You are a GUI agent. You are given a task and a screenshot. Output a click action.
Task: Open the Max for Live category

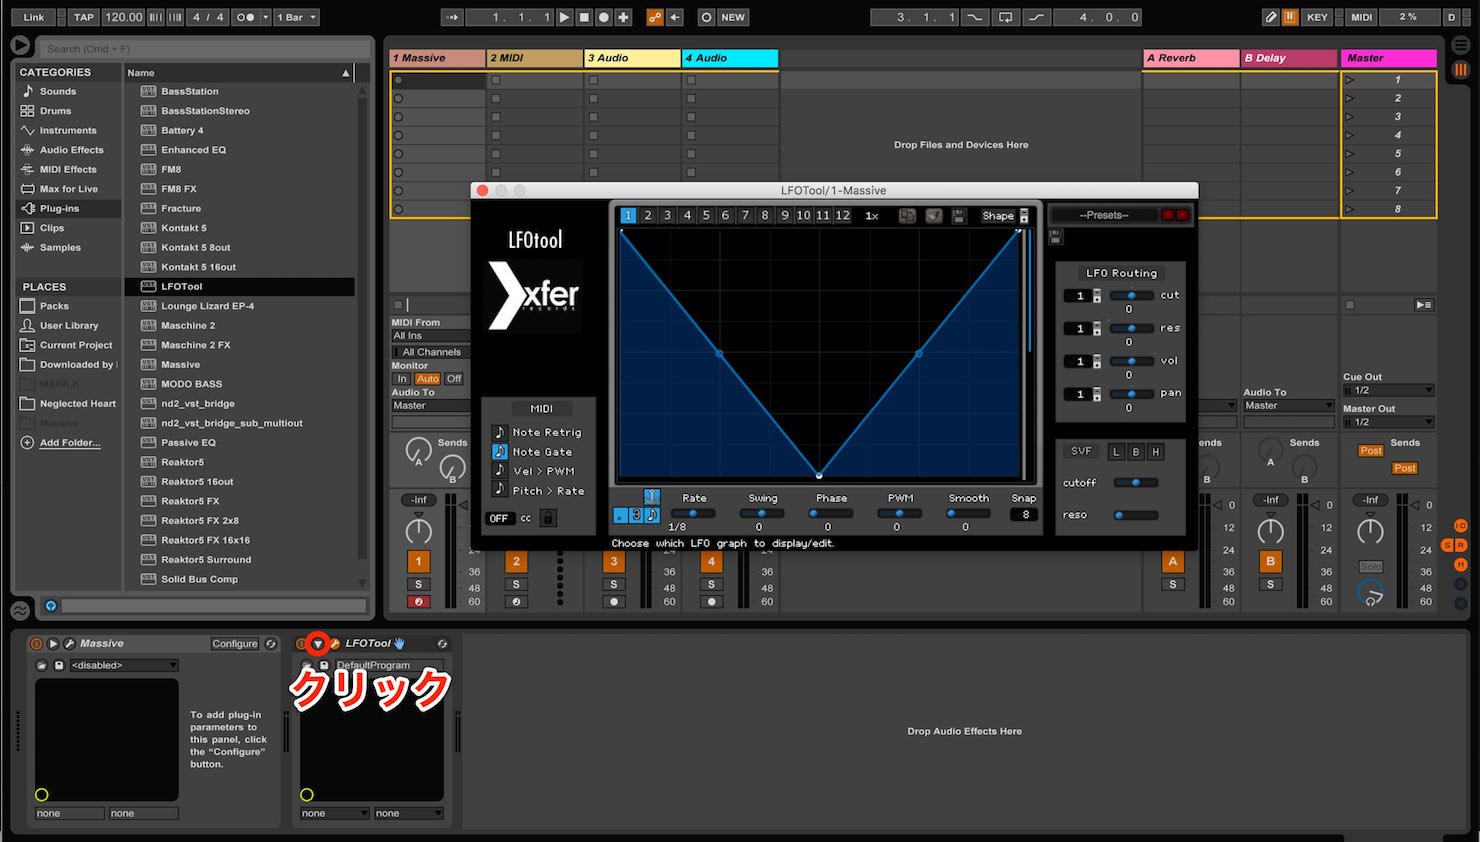click(x=68, y=189)
